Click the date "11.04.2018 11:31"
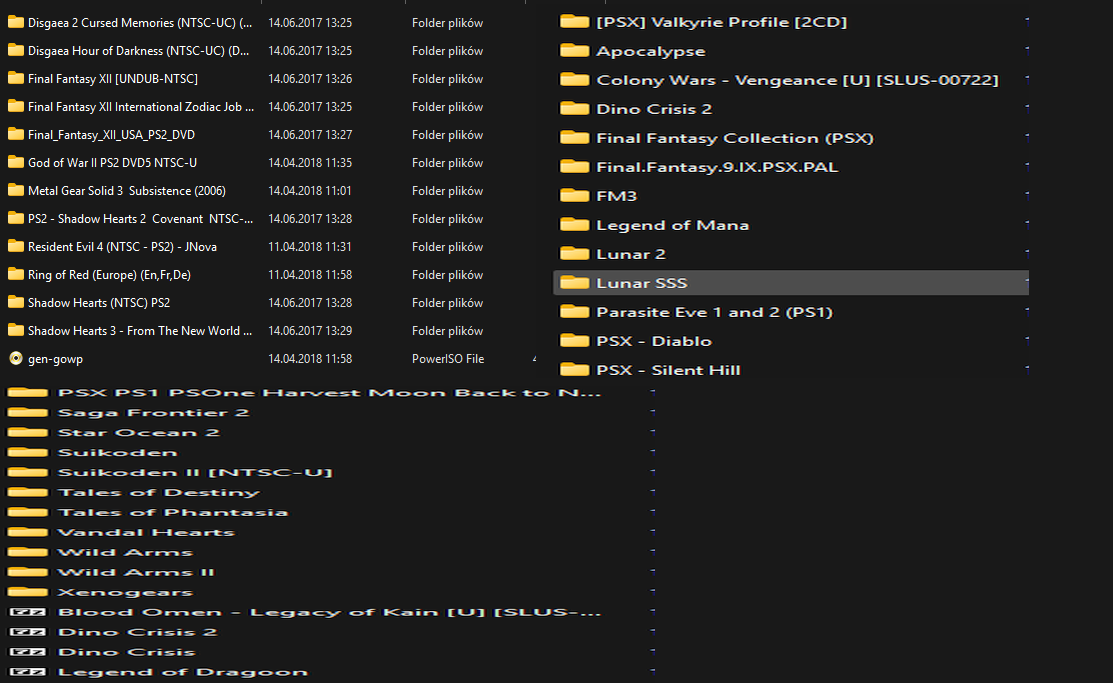1113x683 pixels. pyautogui.click(x=310, y=247)
